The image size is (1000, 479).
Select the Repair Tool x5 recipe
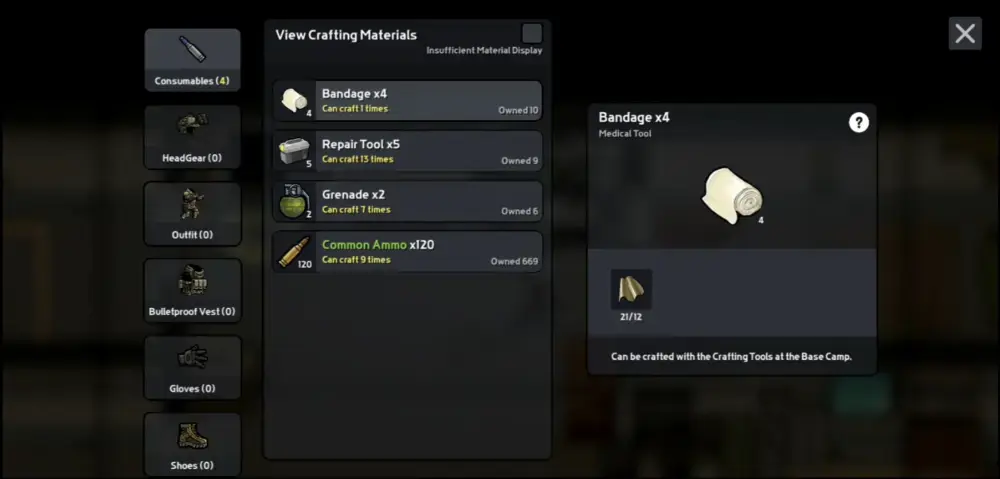(408, 151)
